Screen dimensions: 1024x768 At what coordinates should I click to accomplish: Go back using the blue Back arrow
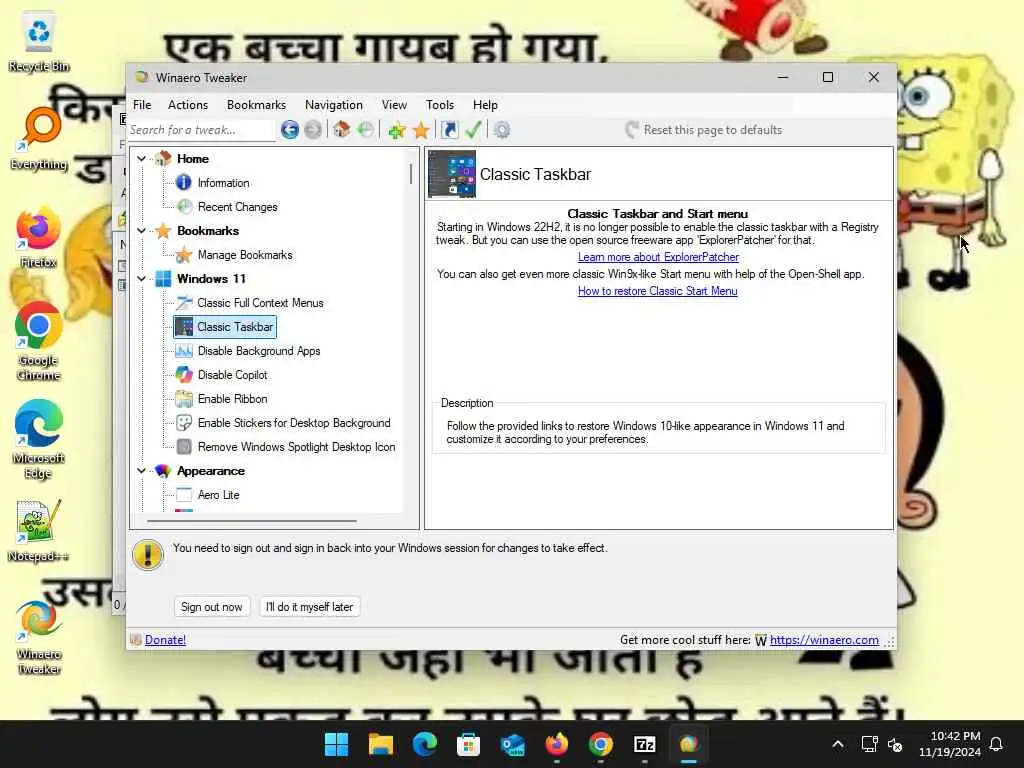tap(290, 130)
